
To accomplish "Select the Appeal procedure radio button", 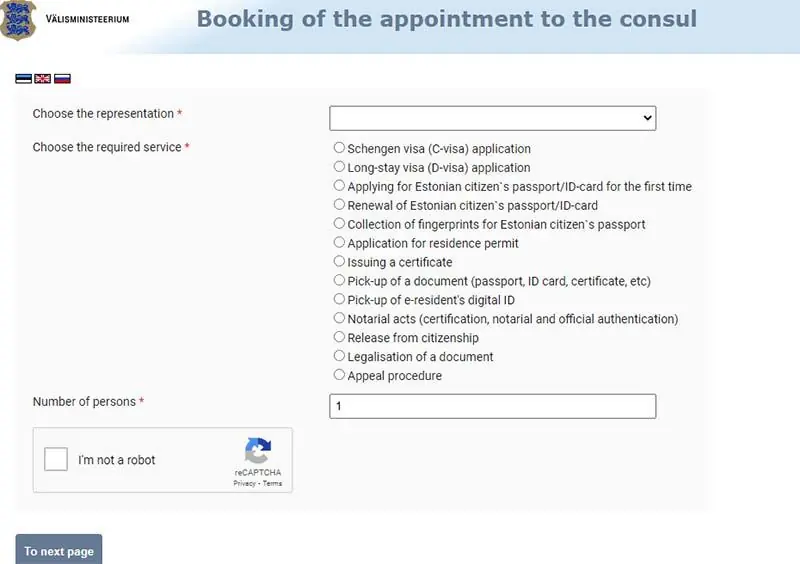I will (x=339, y=376).
